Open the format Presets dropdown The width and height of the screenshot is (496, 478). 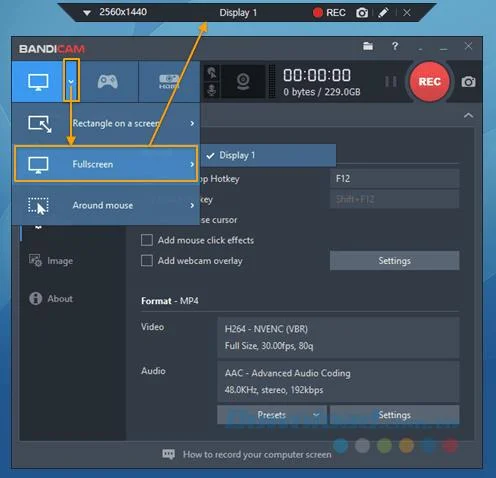271,415
